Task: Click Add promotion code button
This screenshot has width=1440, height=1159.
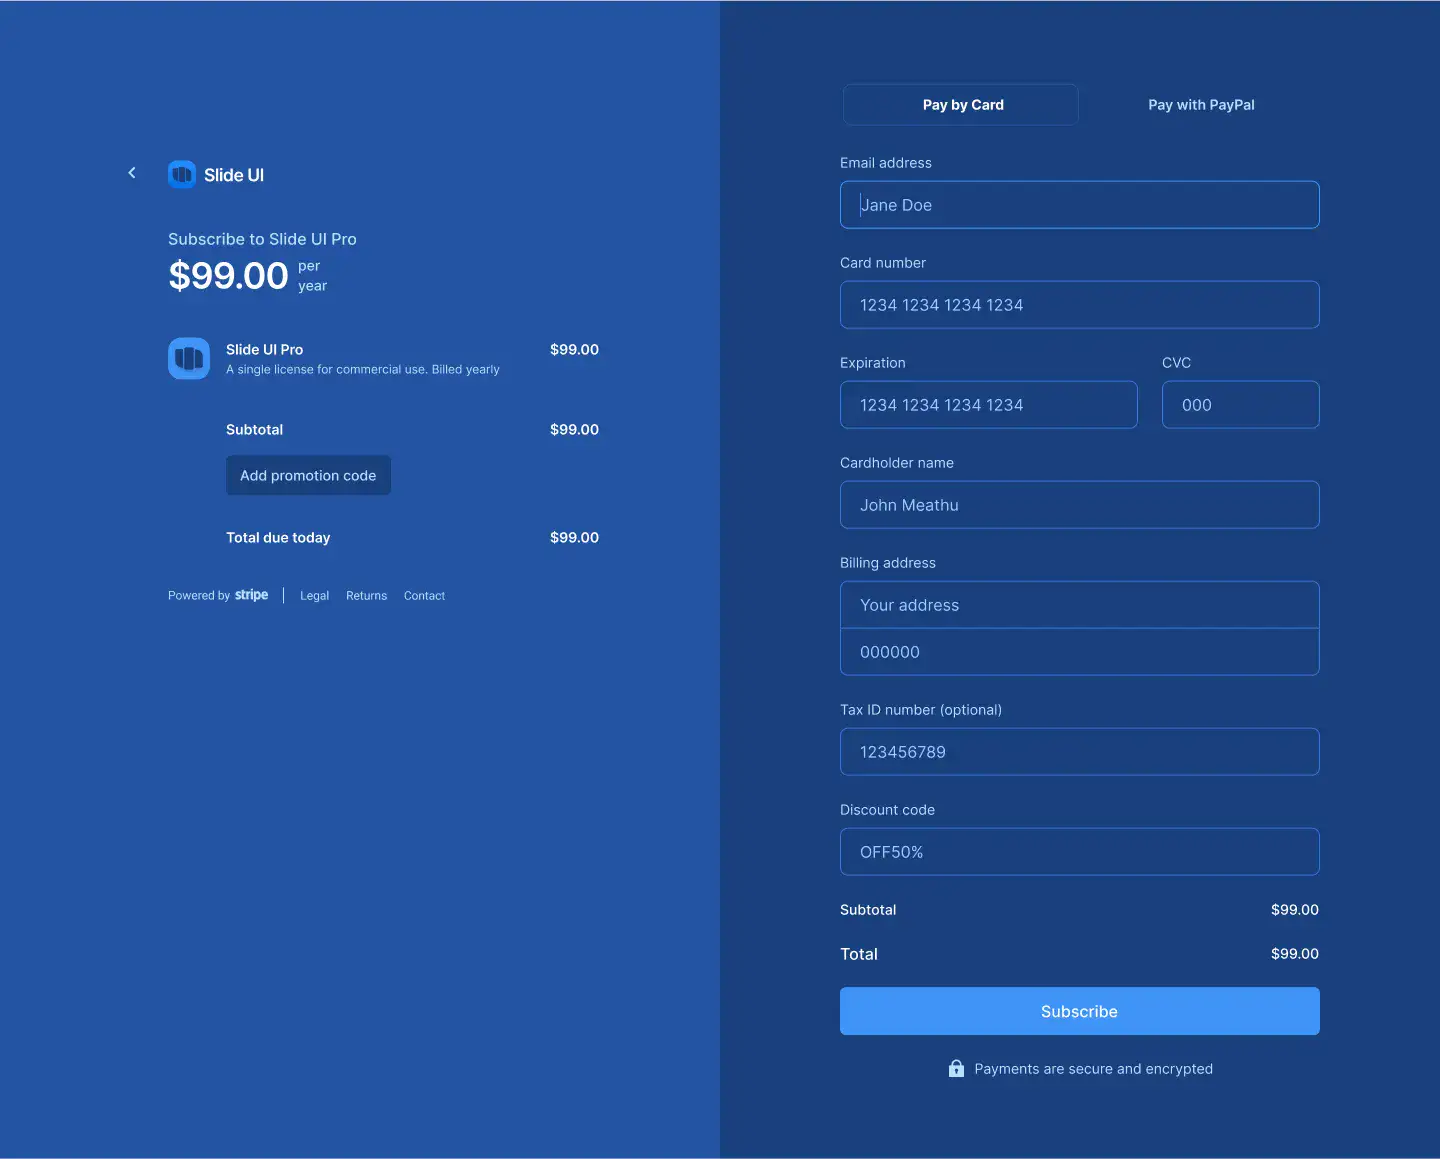Action: tap(308, 476)
